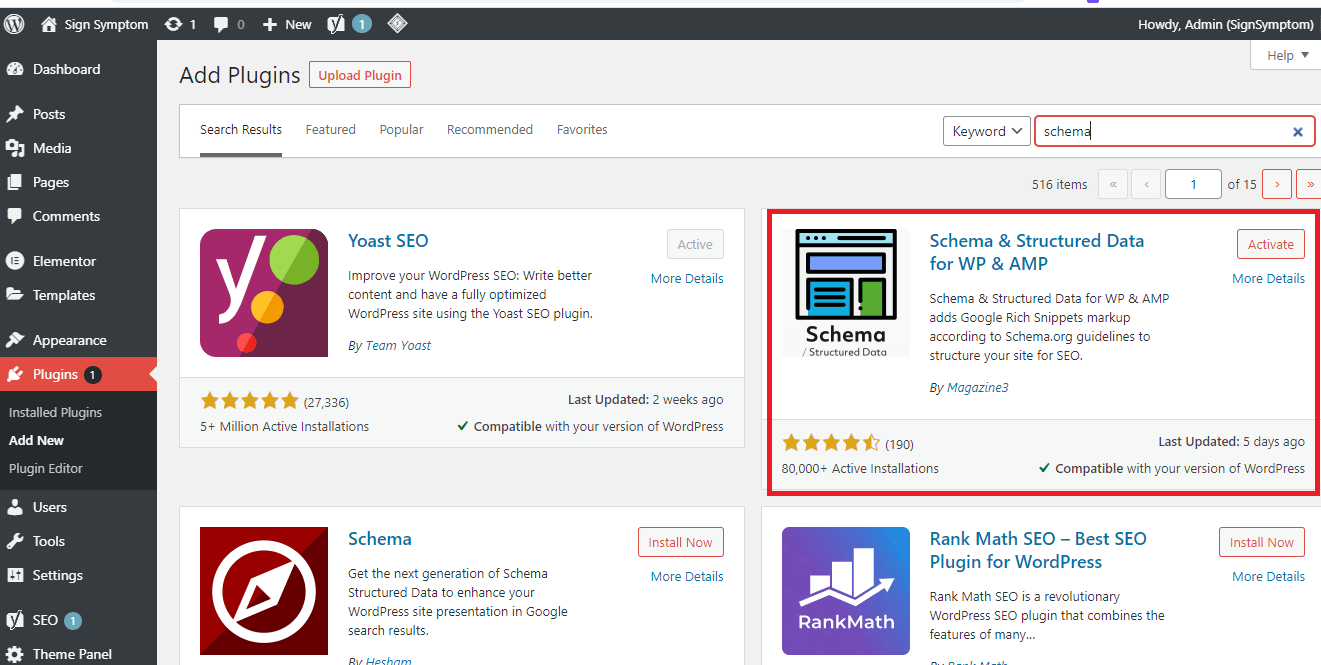Open the Howdy, Admin account menu
This screenshot has width=1321, height=665.
1226,24
